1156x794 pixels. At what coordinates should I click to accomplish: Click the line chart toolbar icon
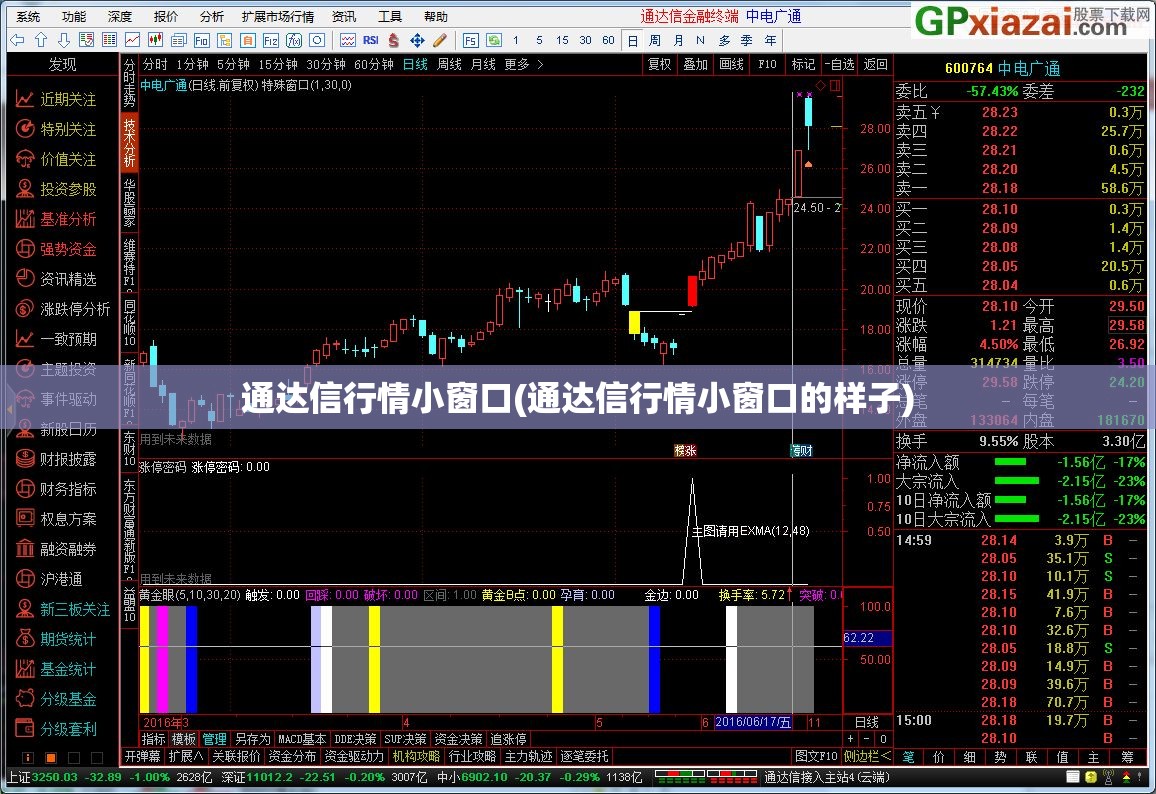pyautogui.click(x=132, y=40)
